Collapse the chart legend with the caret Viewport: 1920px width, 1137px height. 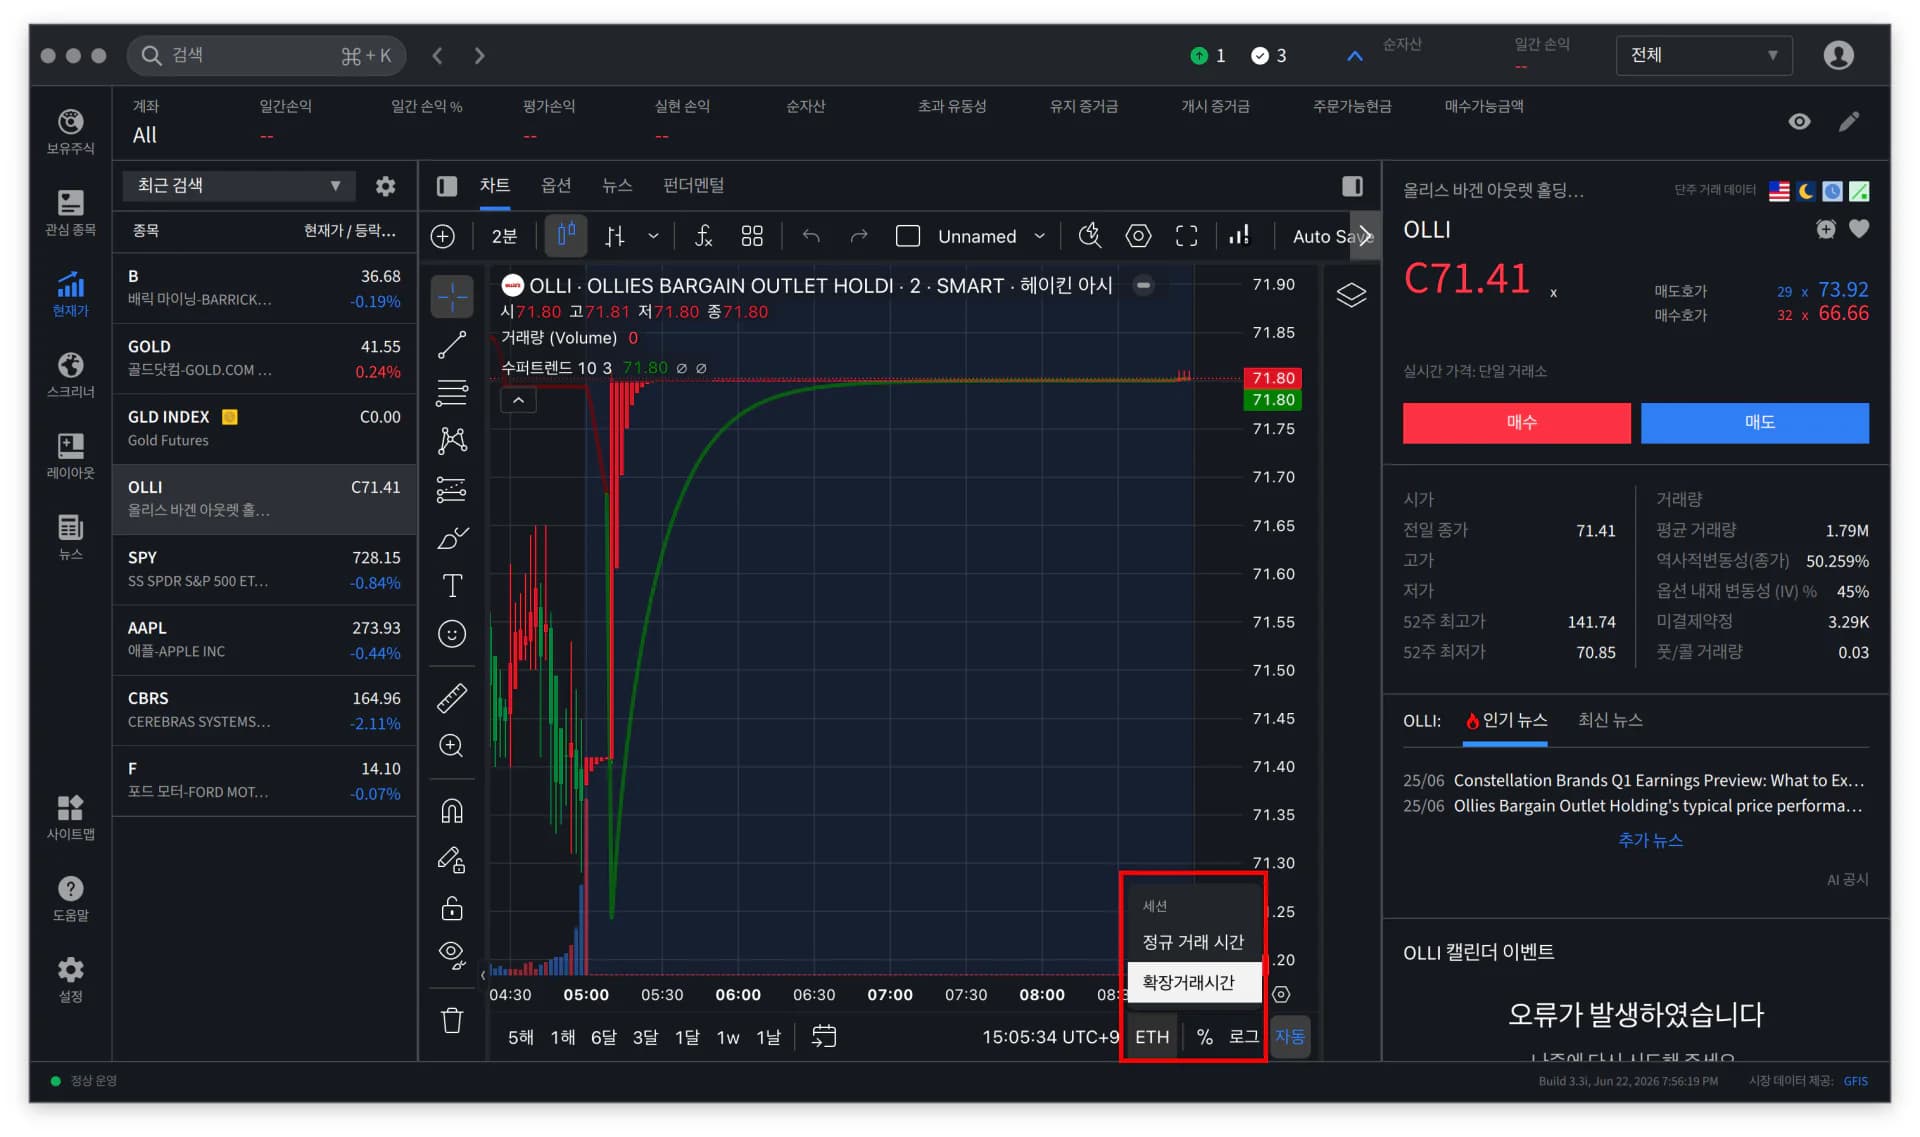coord(518,400)
